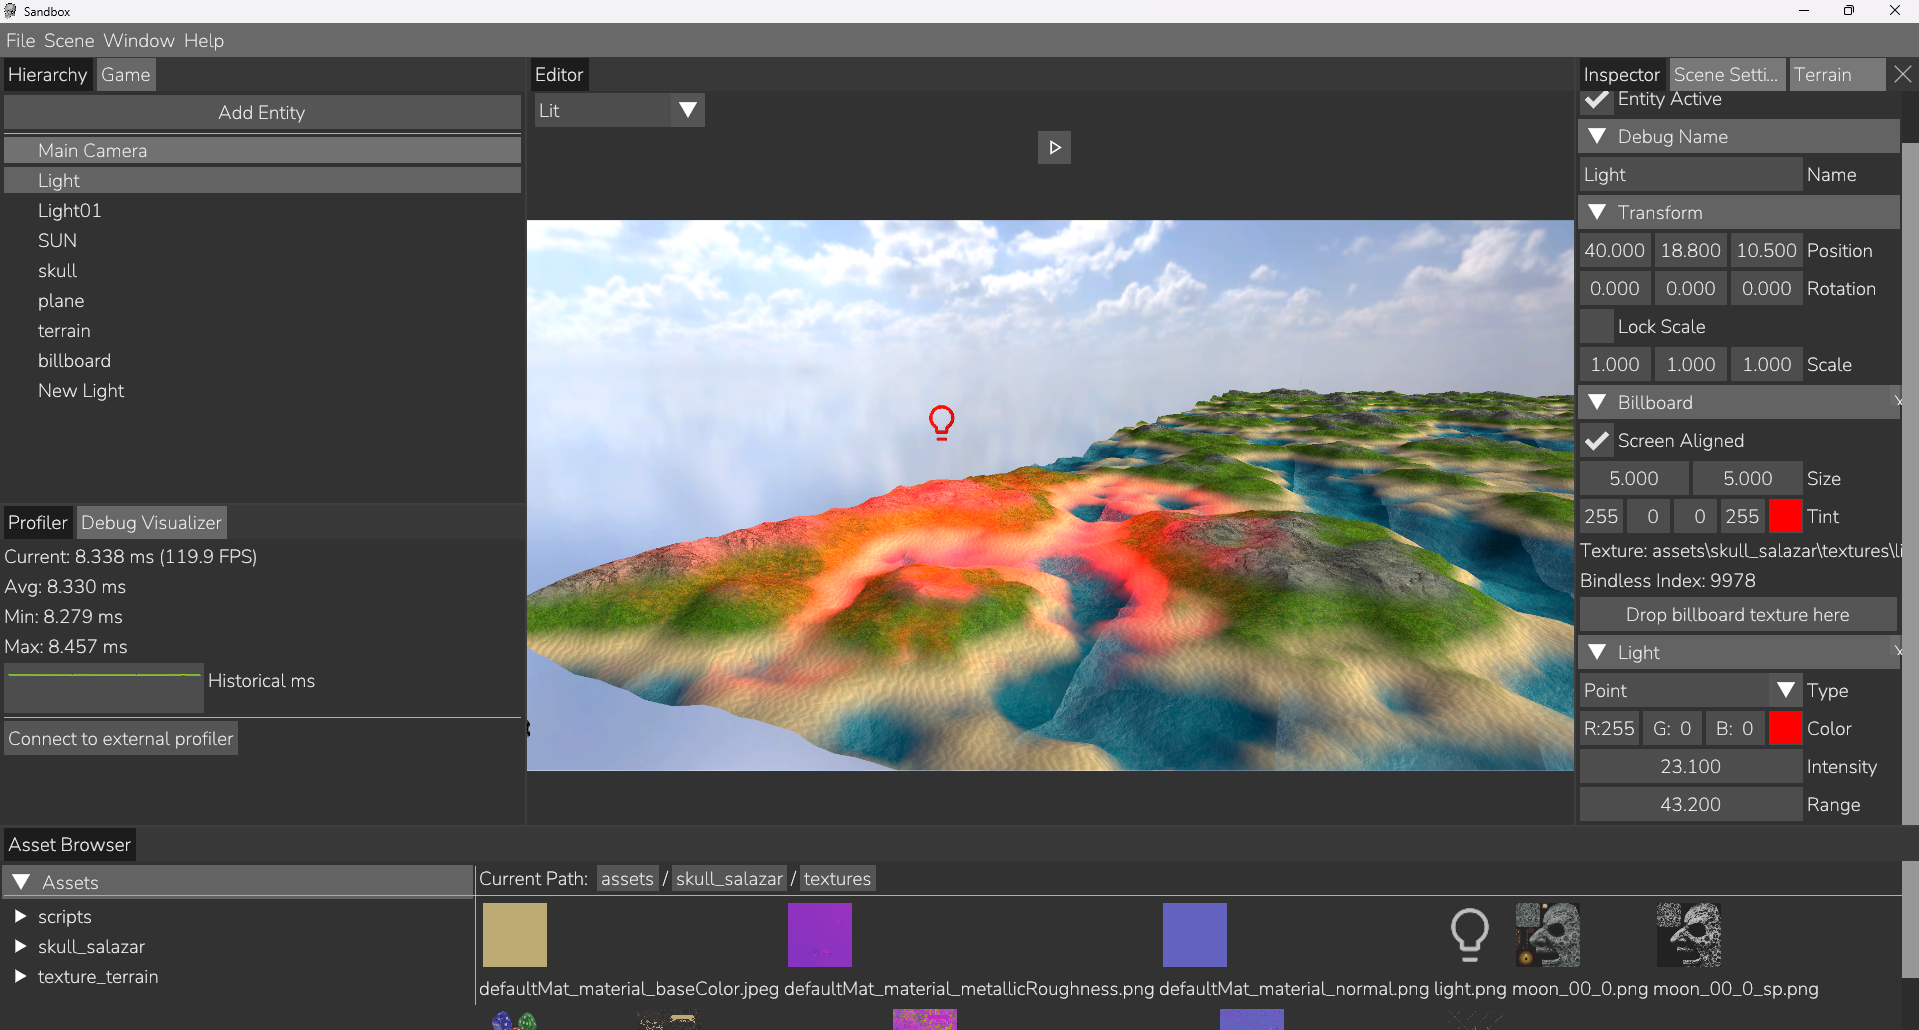Select defaultMat_material_metallicRoughness.png thumbnail
1919x1030 pixels.
point(820,935)
